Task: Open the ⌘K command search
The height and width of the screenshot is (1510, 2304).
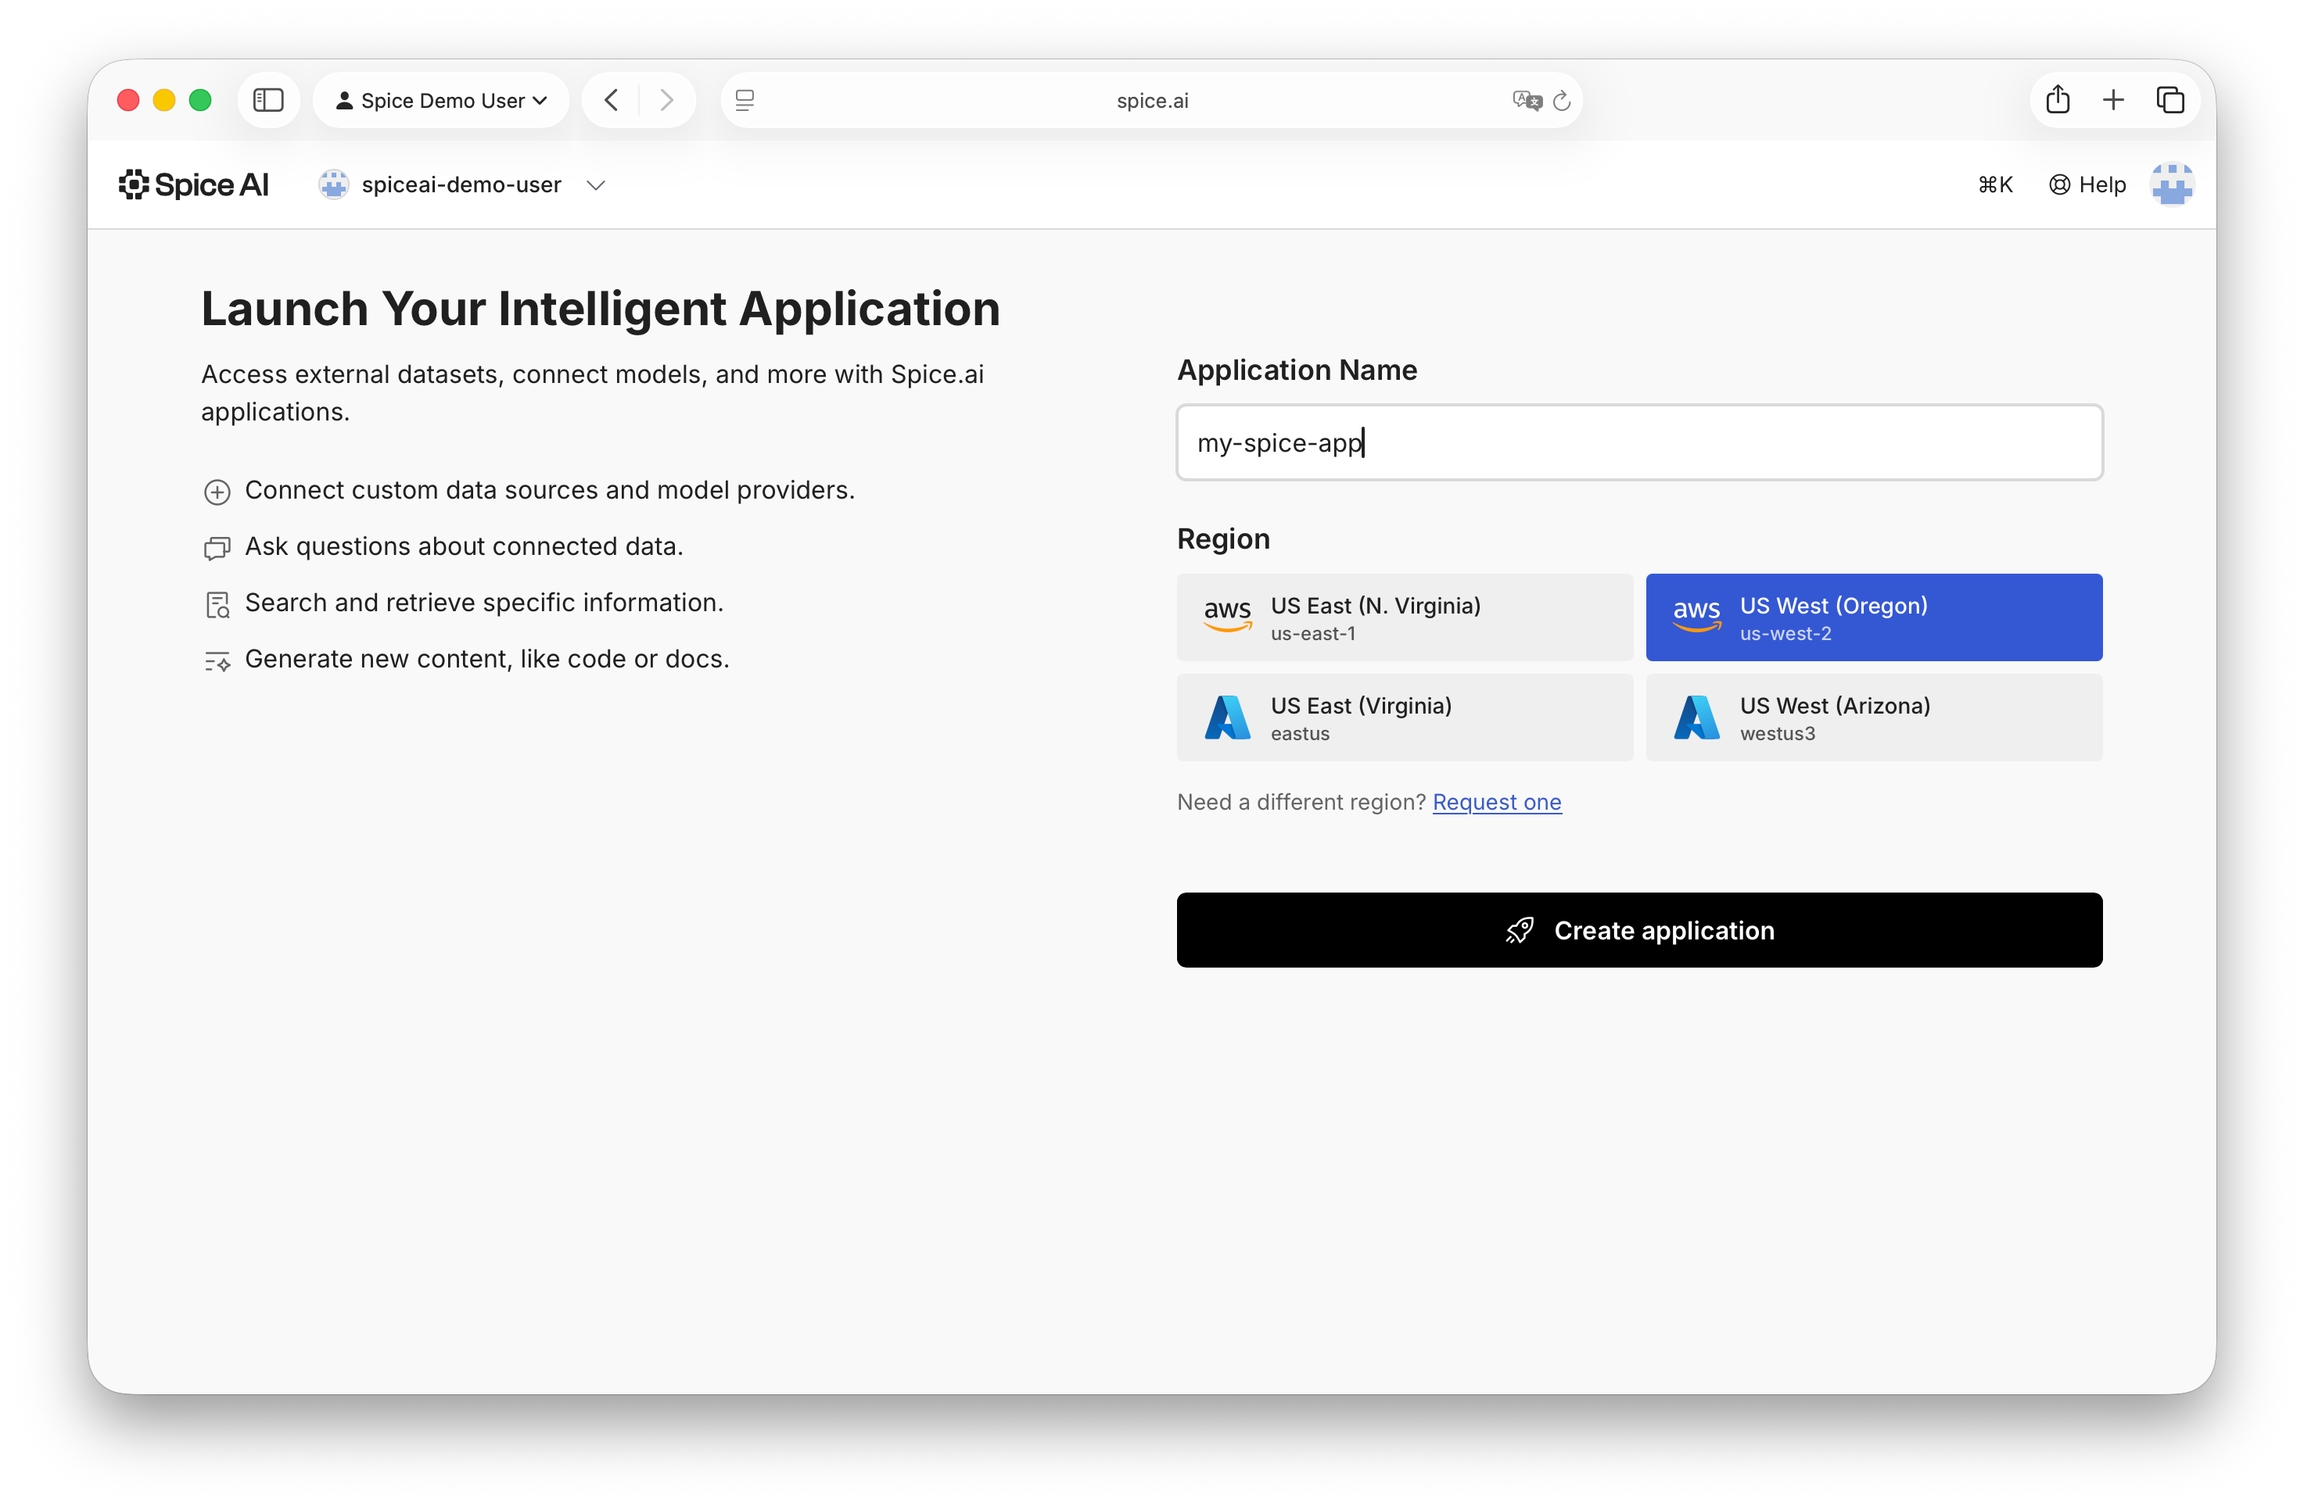Action: click(1994, 184)
